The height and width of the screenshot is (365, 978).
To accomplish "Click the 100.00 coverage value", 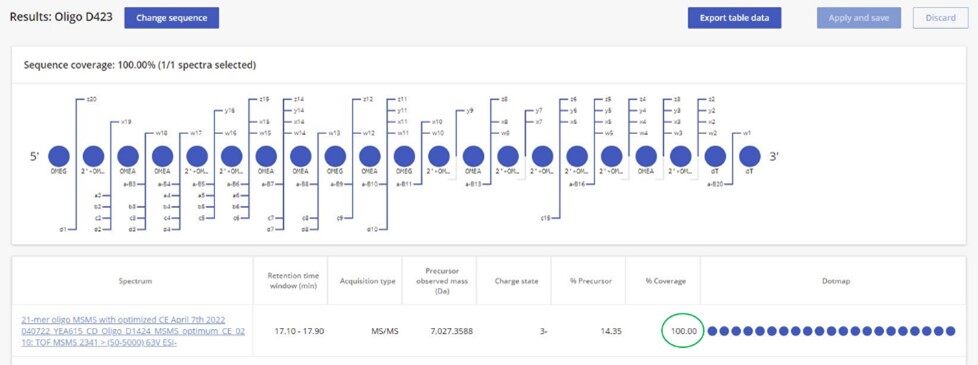I will (x=684, y=331).
